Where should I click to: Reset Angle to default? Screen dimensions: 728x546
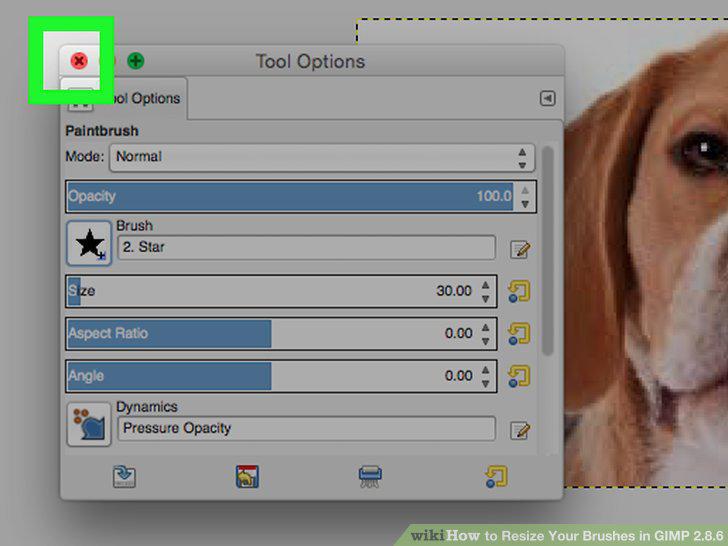pyautogui.click(x=519, y=376)
